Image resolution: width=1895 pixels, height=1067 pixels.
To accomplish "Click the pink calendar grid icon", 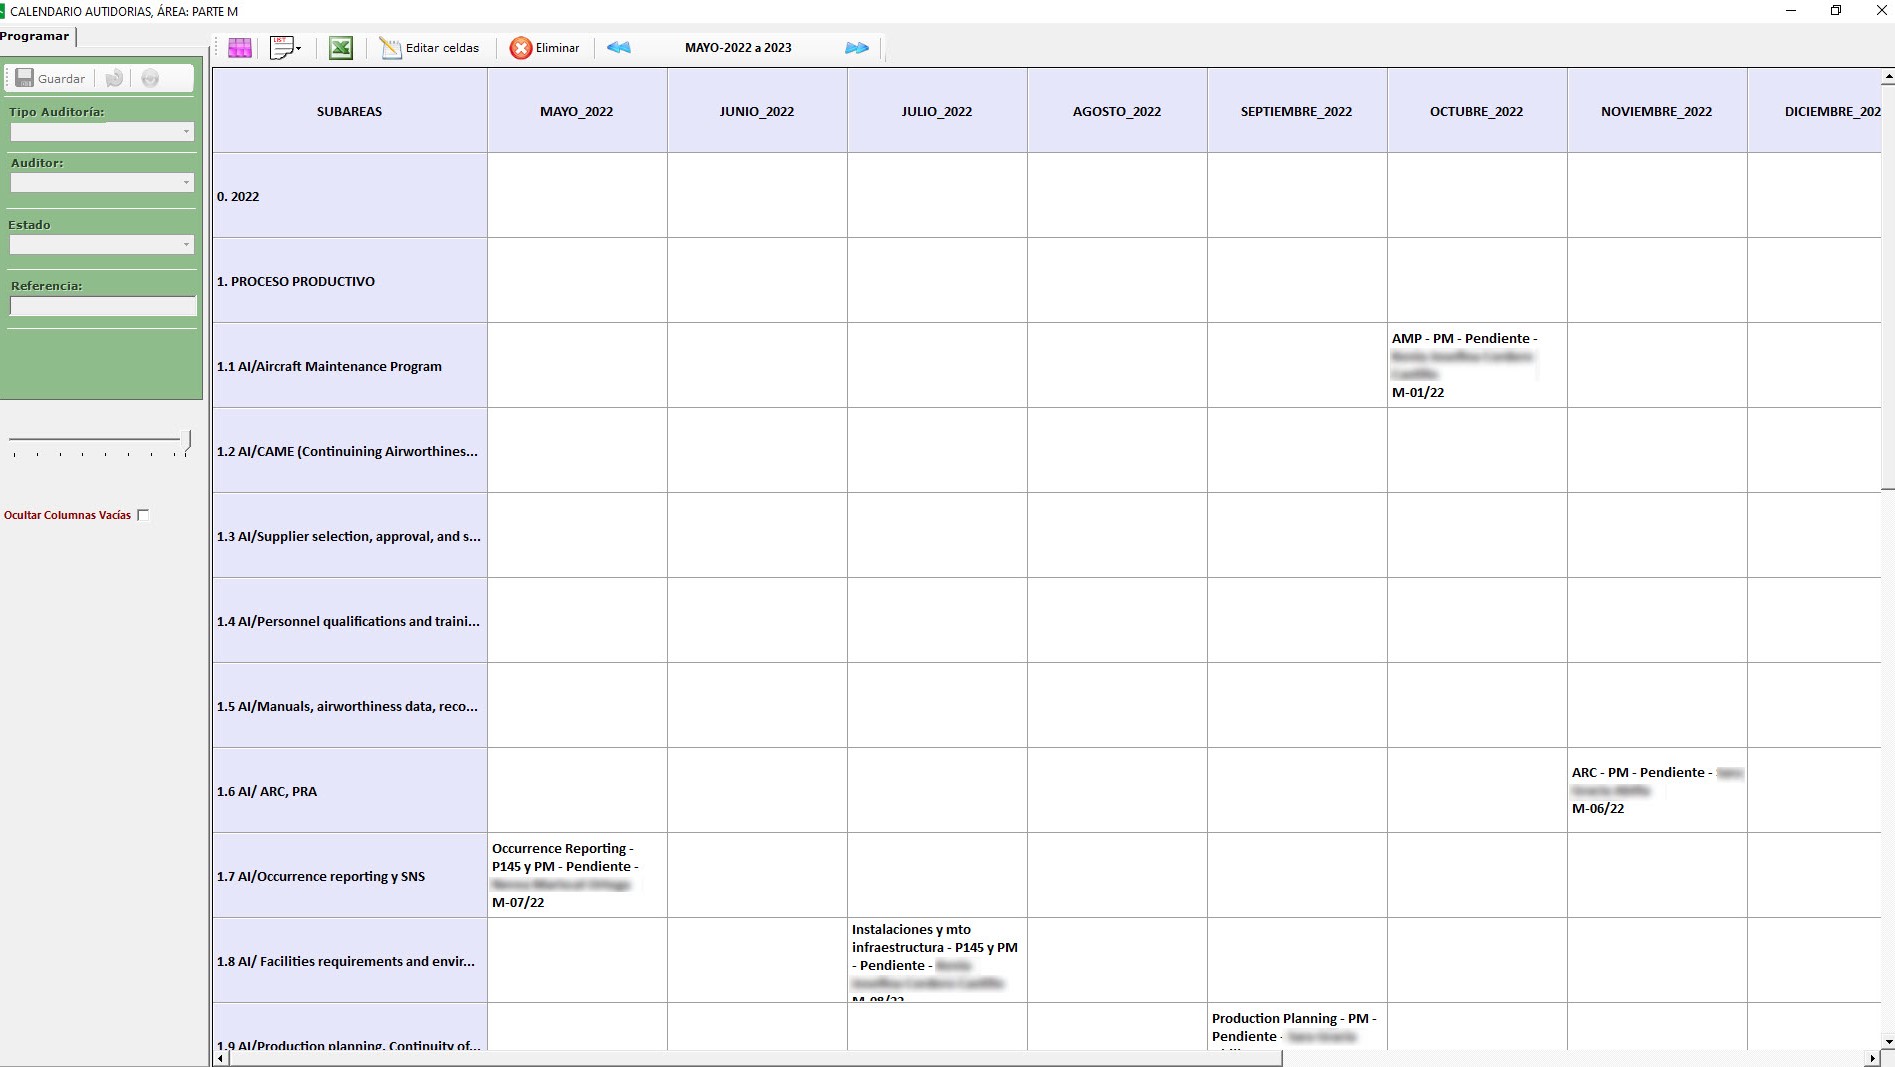I will pos(240,48).
